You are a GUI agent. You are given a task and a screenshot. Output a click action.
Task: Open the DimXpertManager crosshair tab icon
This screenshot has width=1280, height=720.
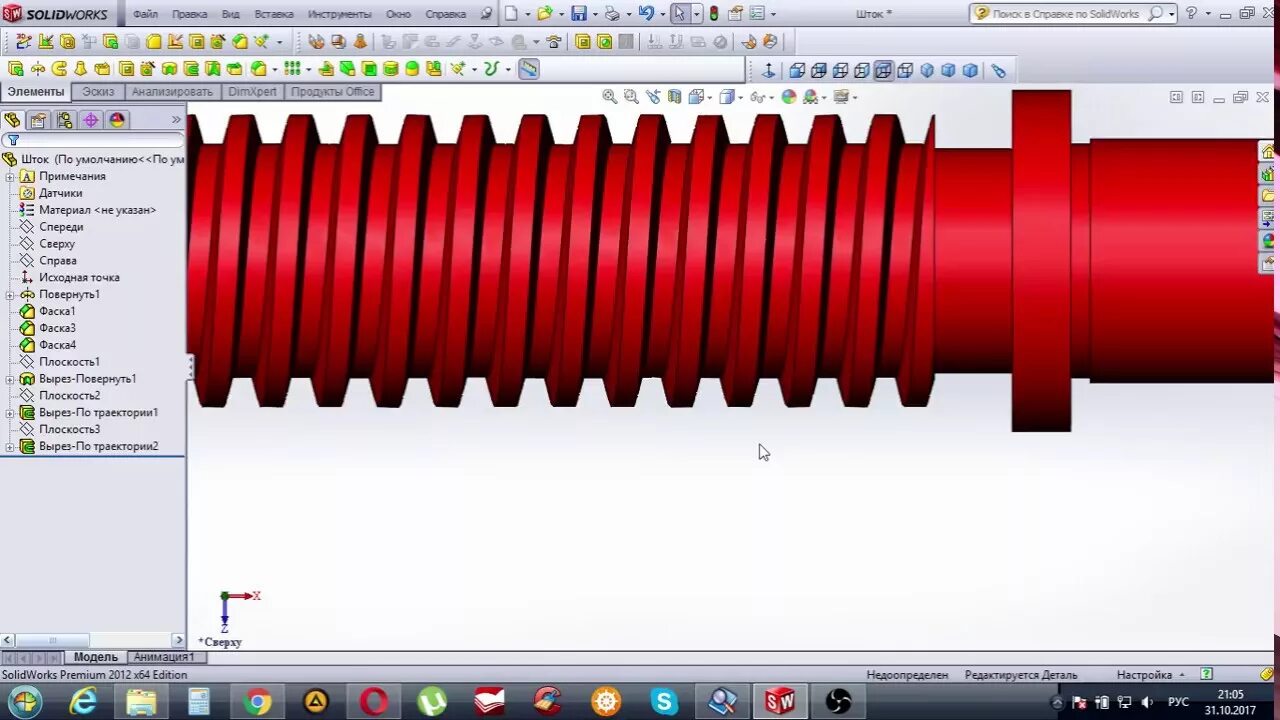(x=90, y=120)
